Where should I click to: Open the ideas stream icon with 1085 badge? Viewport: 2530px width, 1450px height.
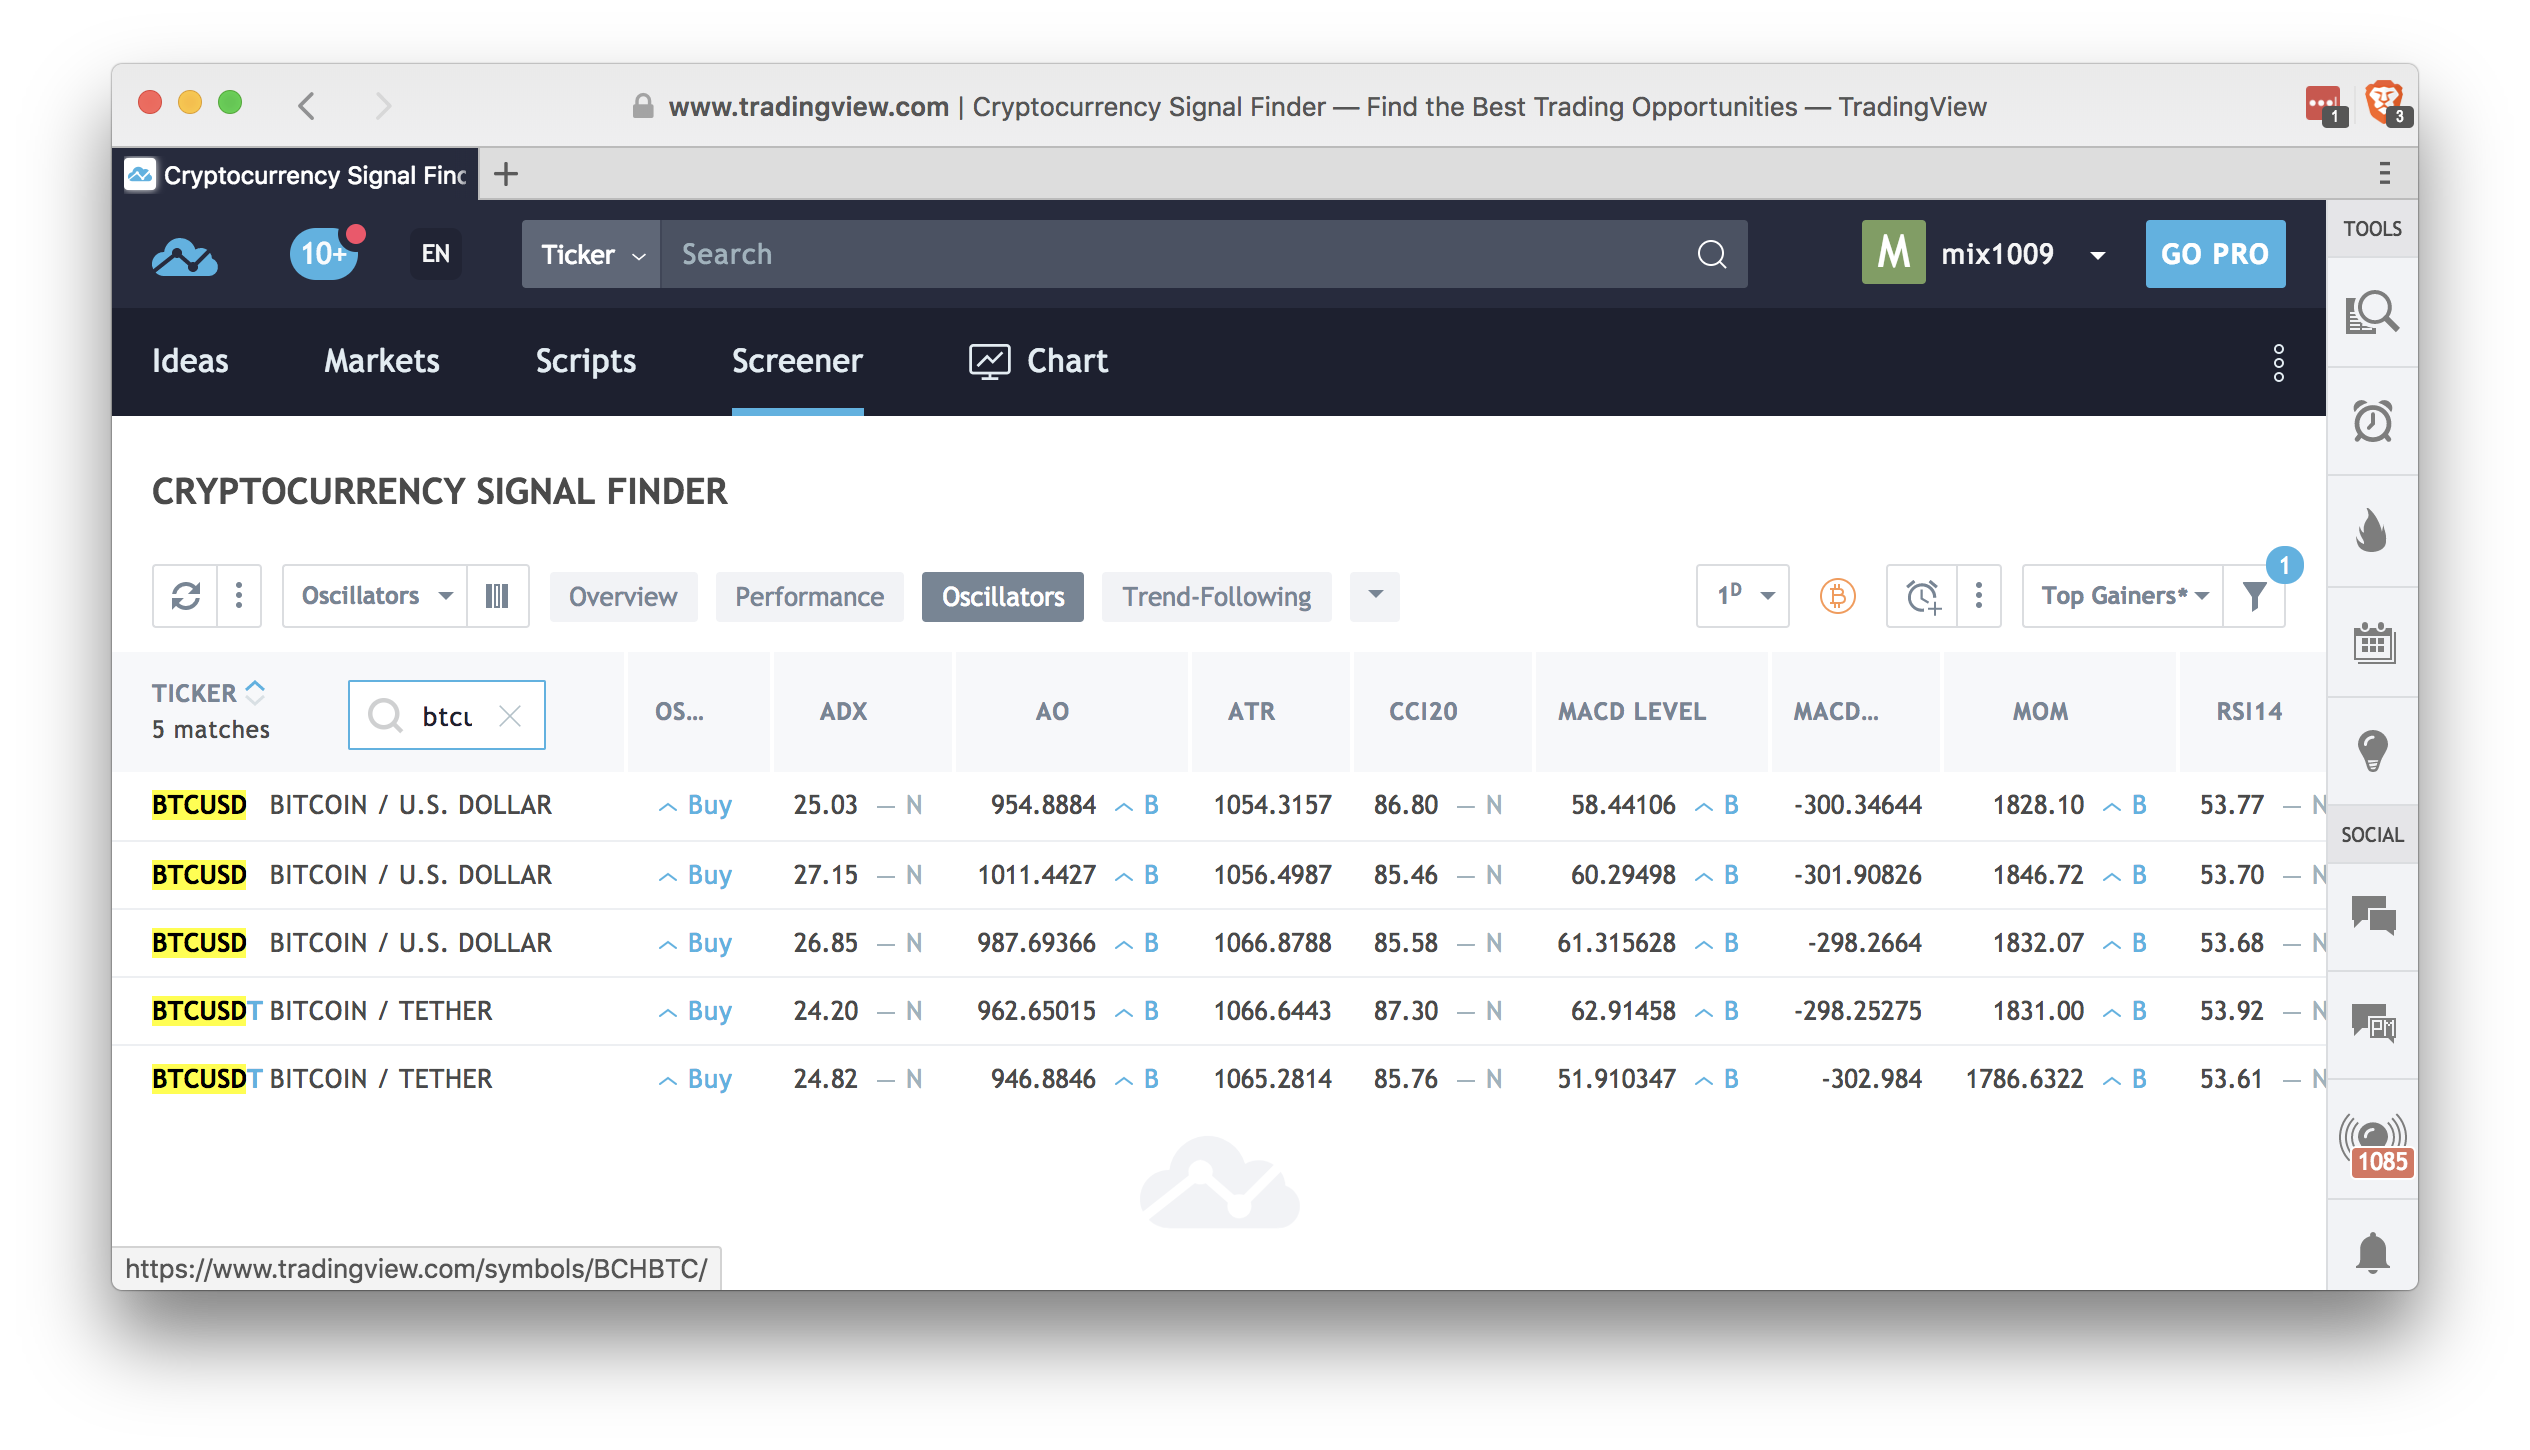[x=2374, y=1145]
